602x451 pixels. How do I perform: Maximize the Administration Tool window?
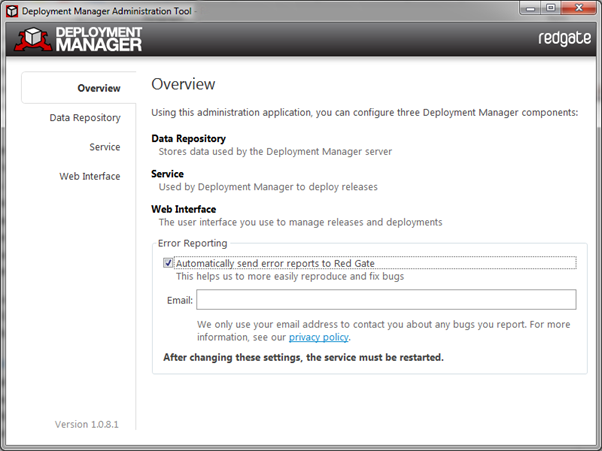click(551, 8)
